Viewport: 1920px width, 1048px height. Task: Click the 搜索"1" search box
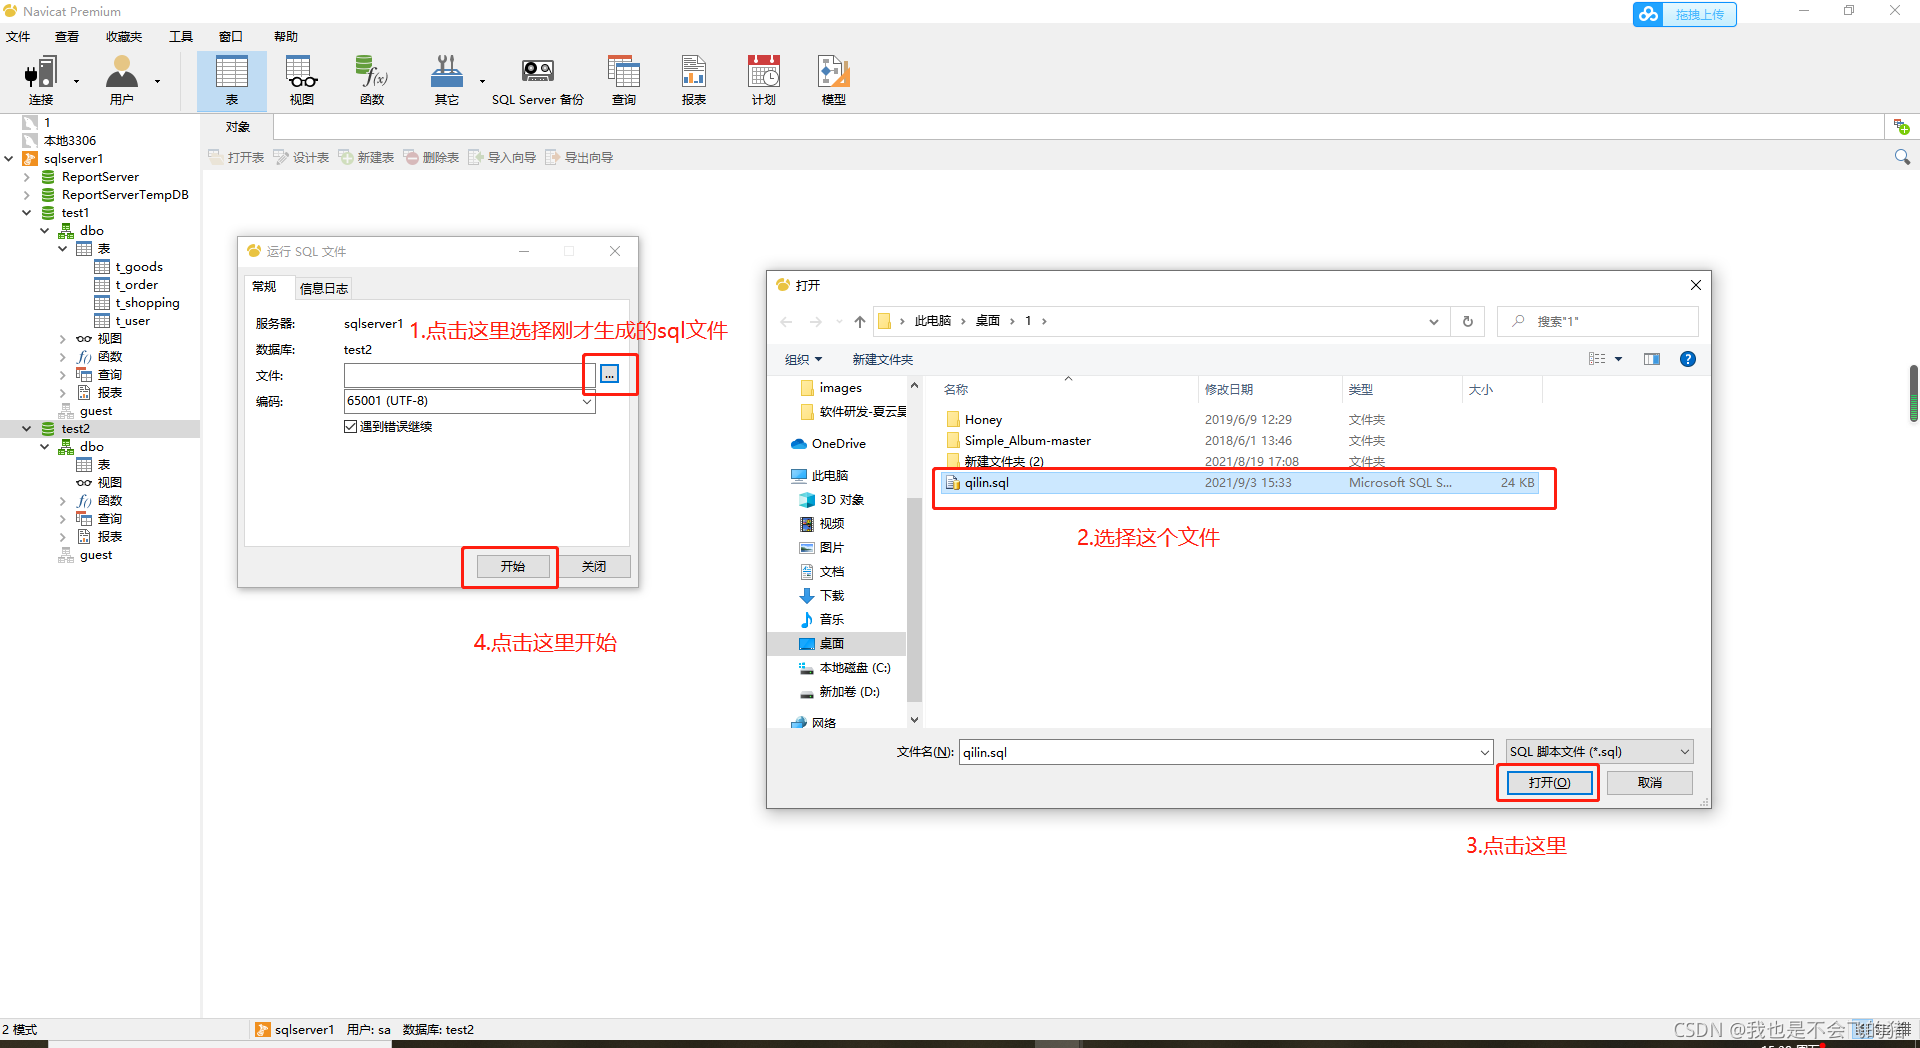tap(1598, 321)
